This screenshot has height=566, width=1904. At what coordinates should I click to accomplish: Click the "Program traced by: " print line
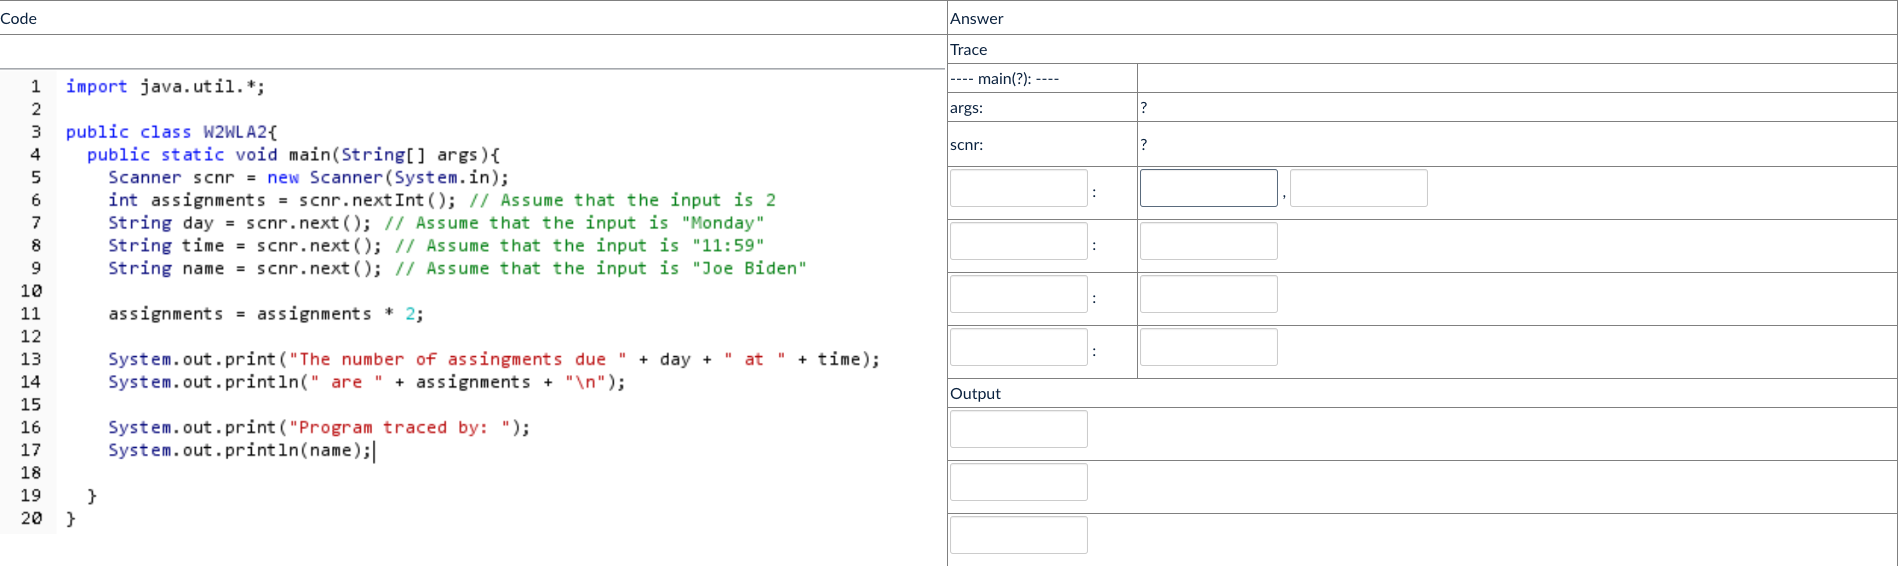[x=319, y=427]
